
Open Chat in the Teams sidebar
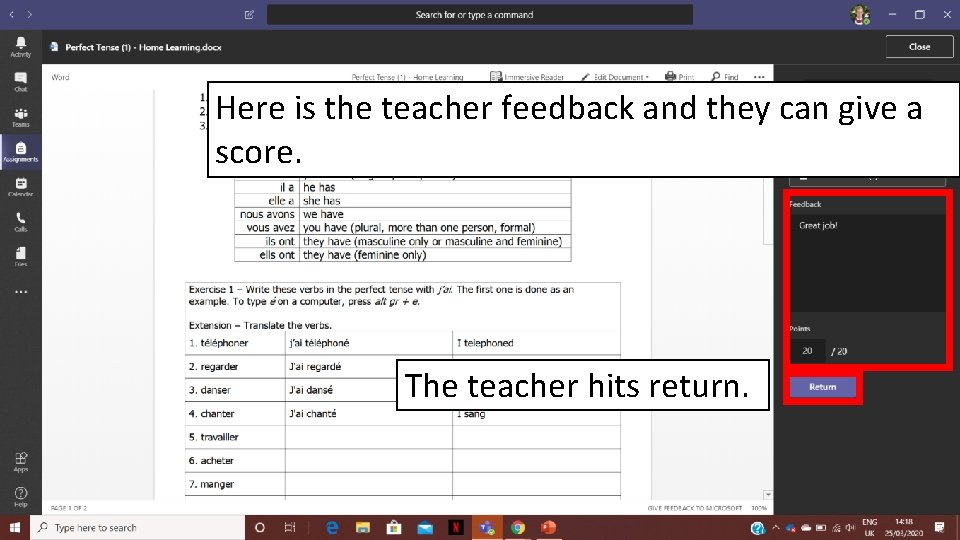20,81
